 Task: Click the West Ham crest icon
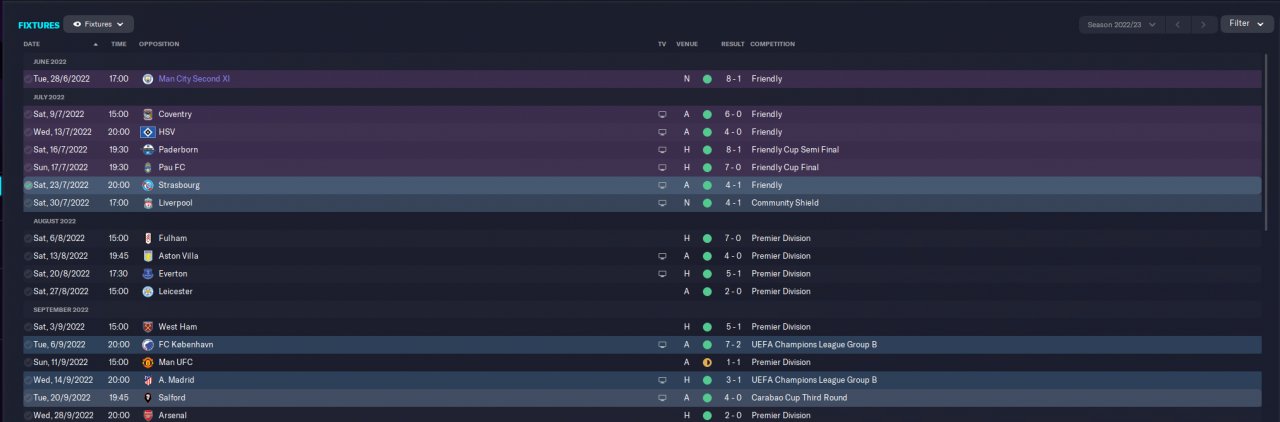pyautogui.click(x=148, y=327)
